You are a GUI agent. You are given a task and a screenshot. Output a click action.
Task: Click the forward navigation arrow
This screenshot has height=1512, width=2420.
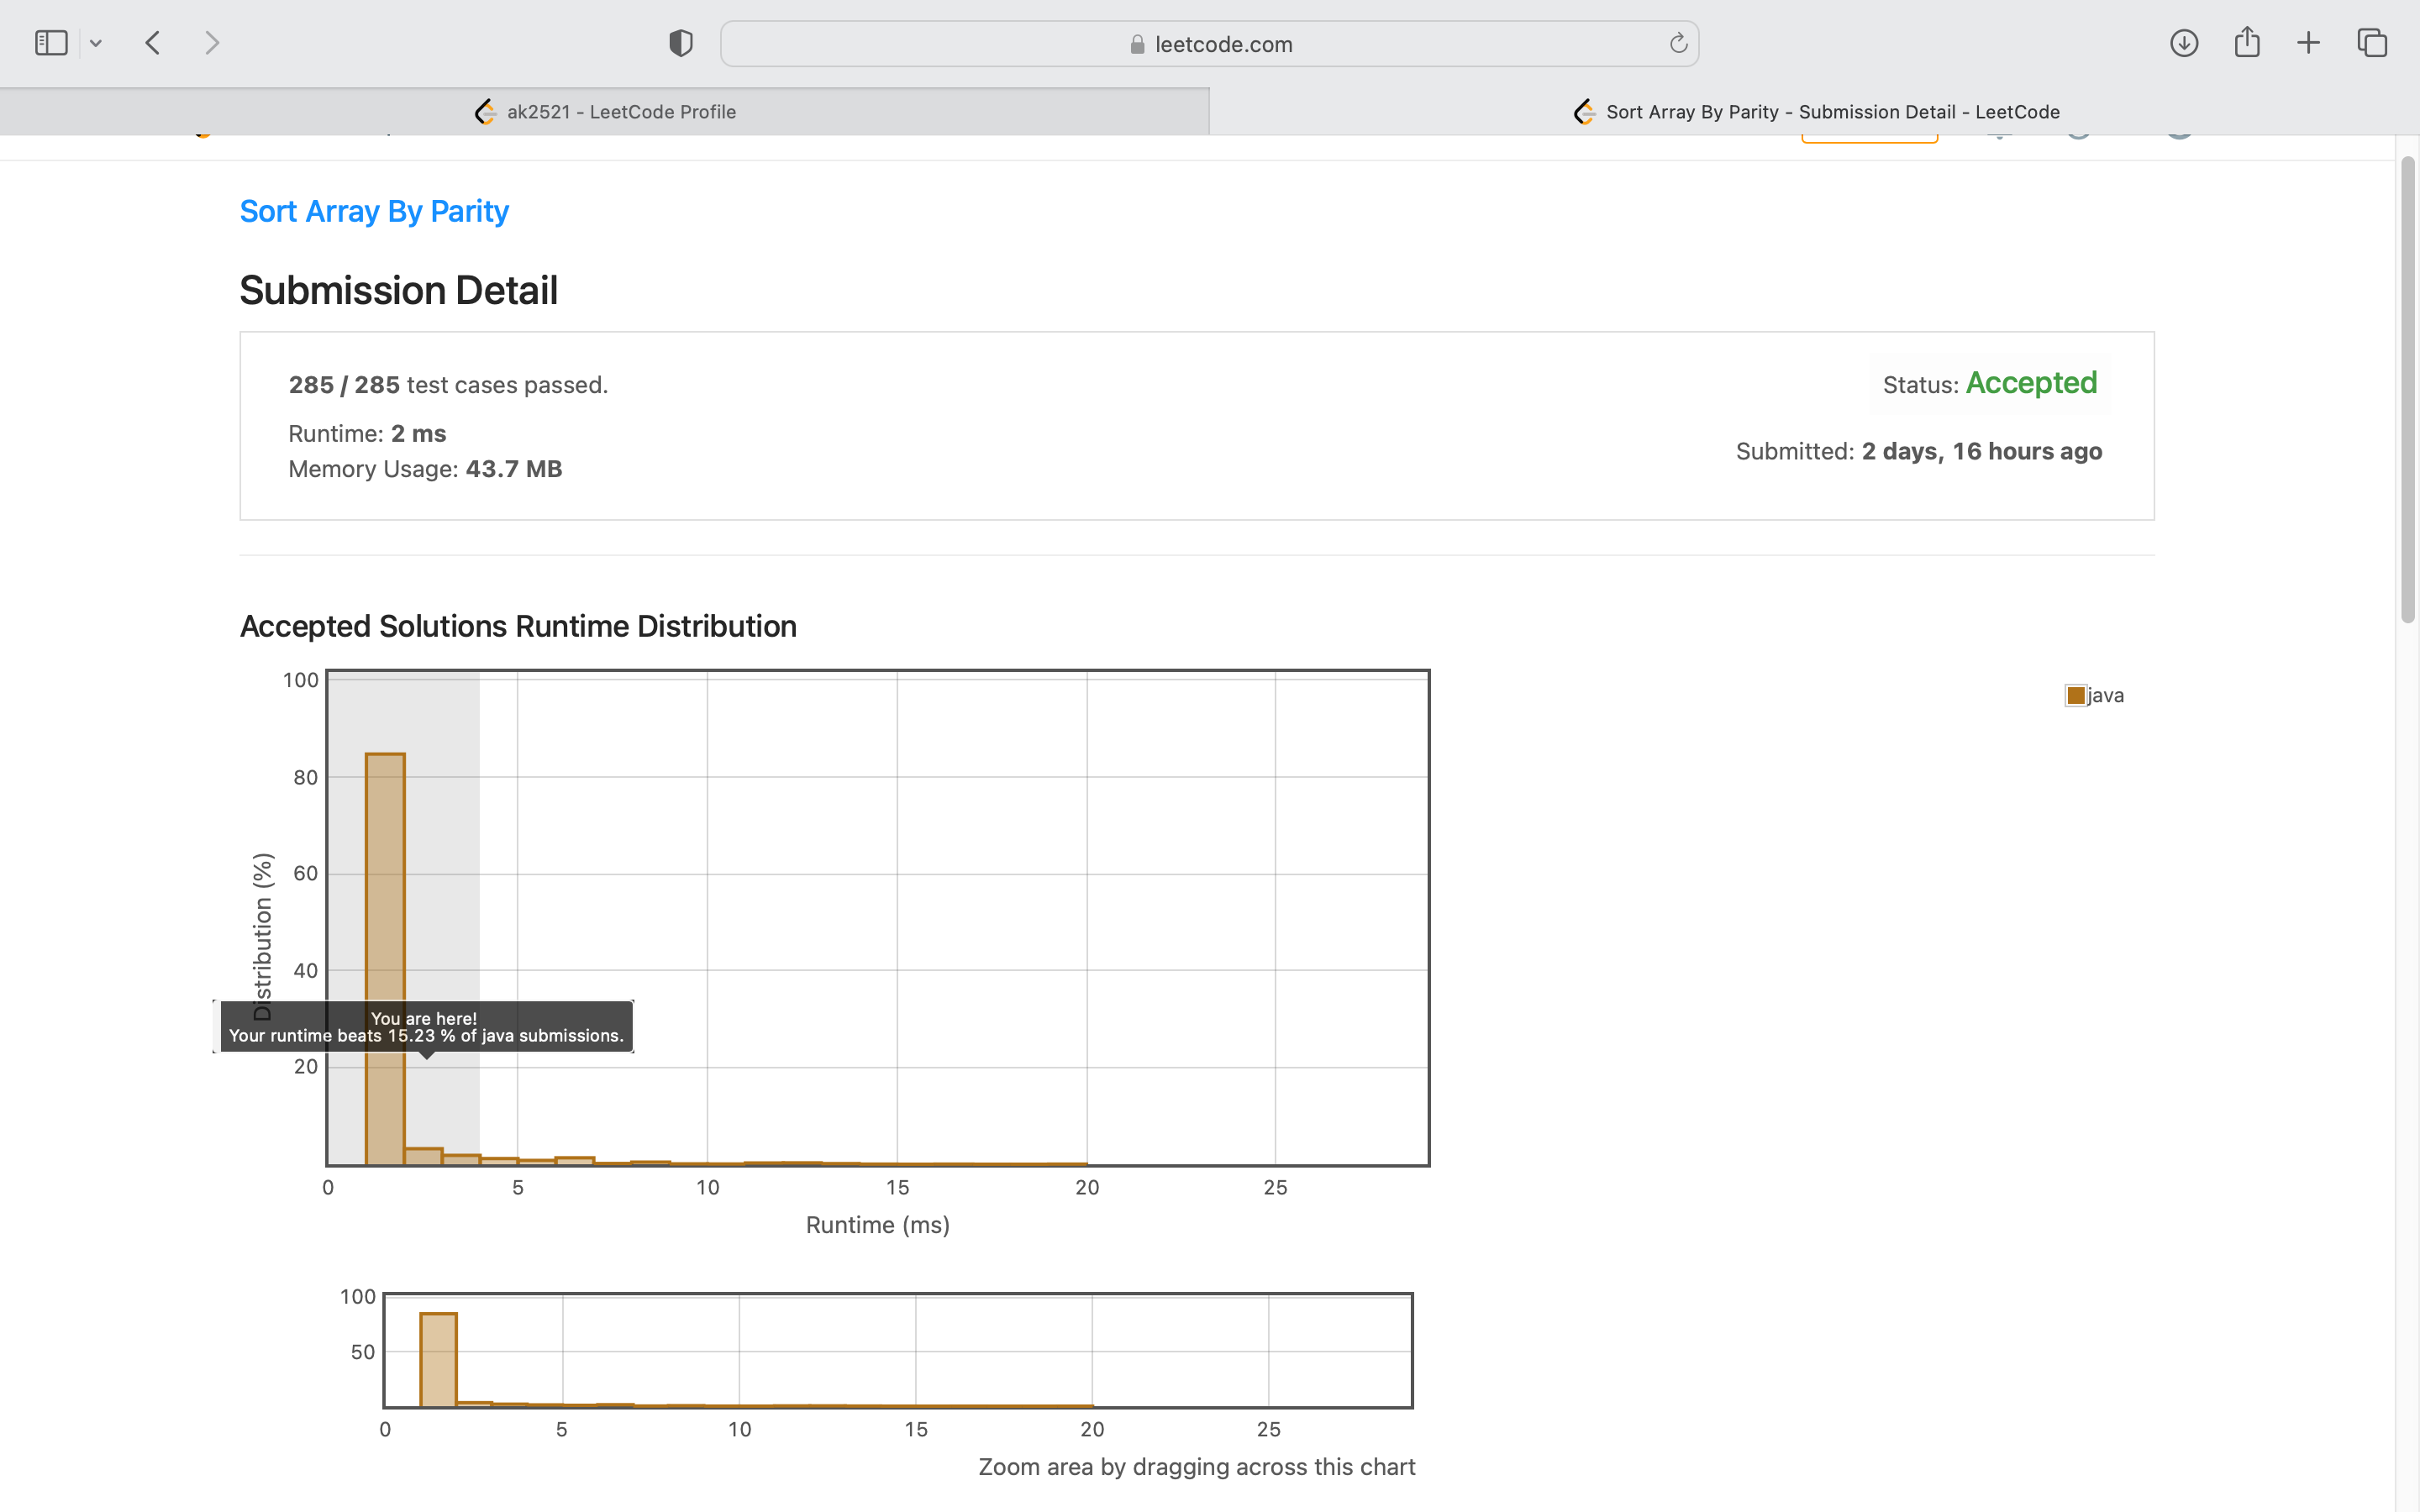pos(211,43)
